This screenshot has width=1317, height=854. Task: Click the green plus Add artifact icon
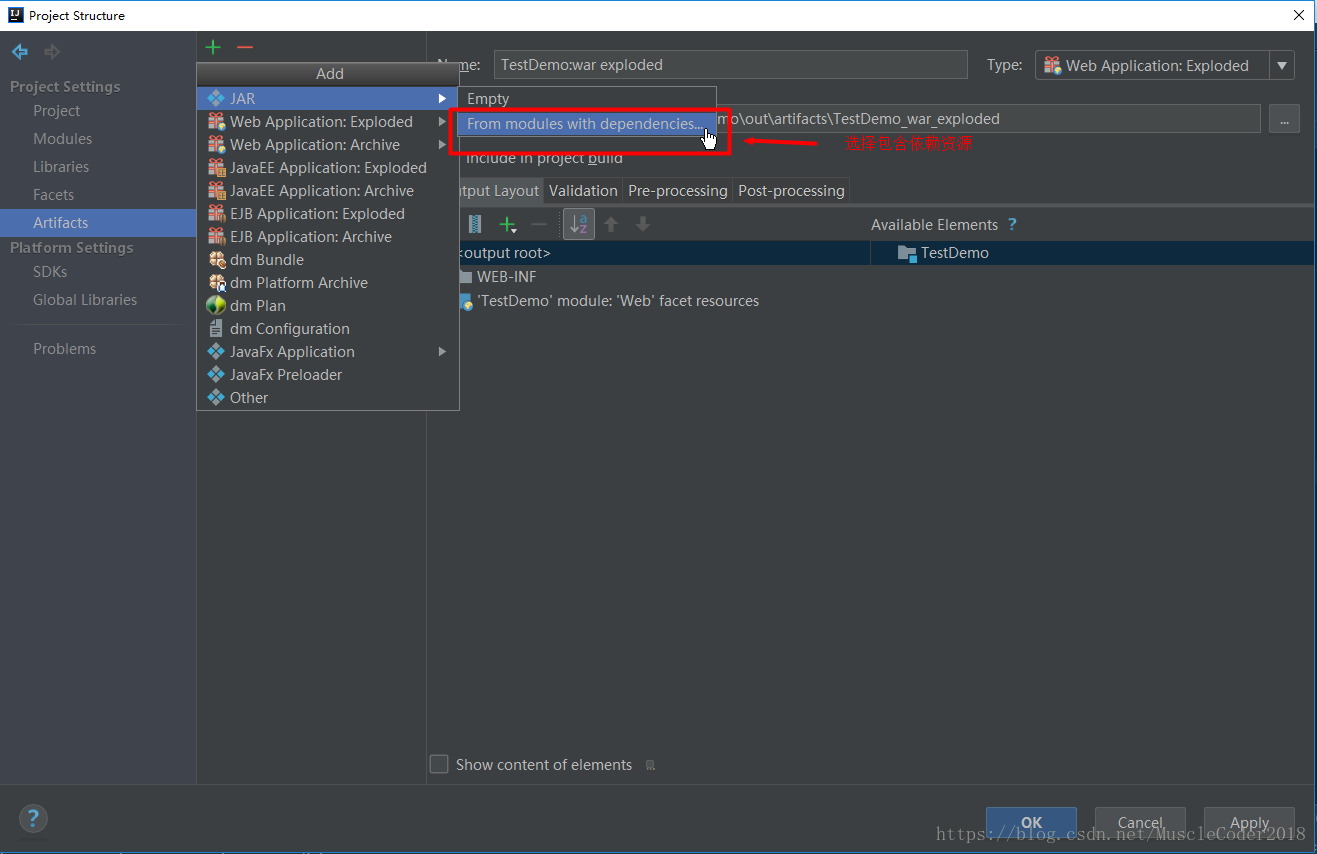click(213, 48)
